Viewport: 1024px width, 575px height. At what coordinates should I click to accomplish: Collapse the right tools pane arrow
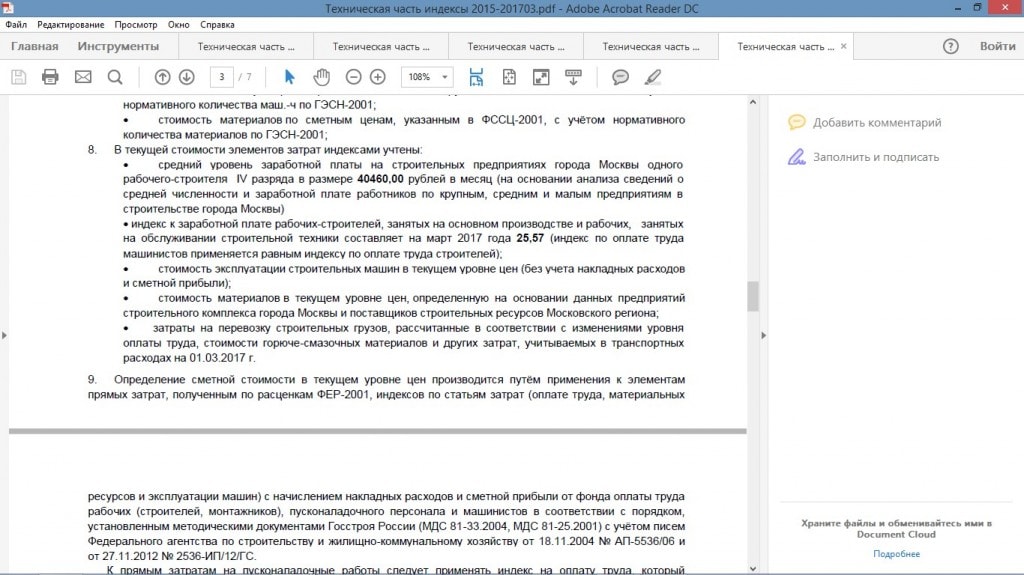click(763, 335)
